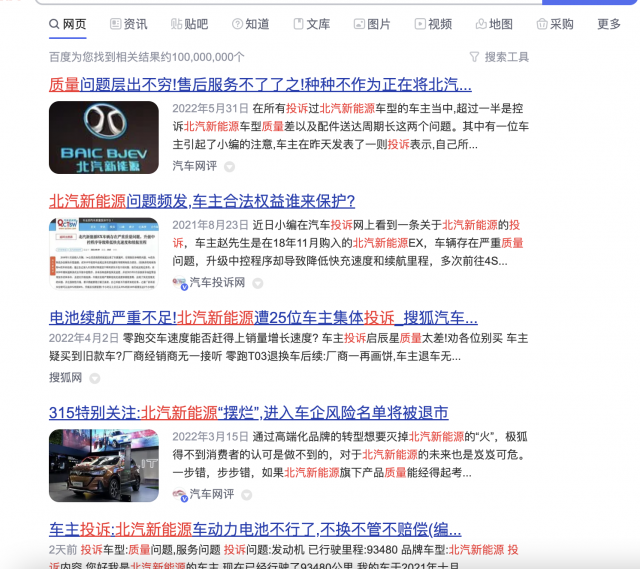
Task: Open the 电池续航严重不足 result link
Action: point(263,318)
